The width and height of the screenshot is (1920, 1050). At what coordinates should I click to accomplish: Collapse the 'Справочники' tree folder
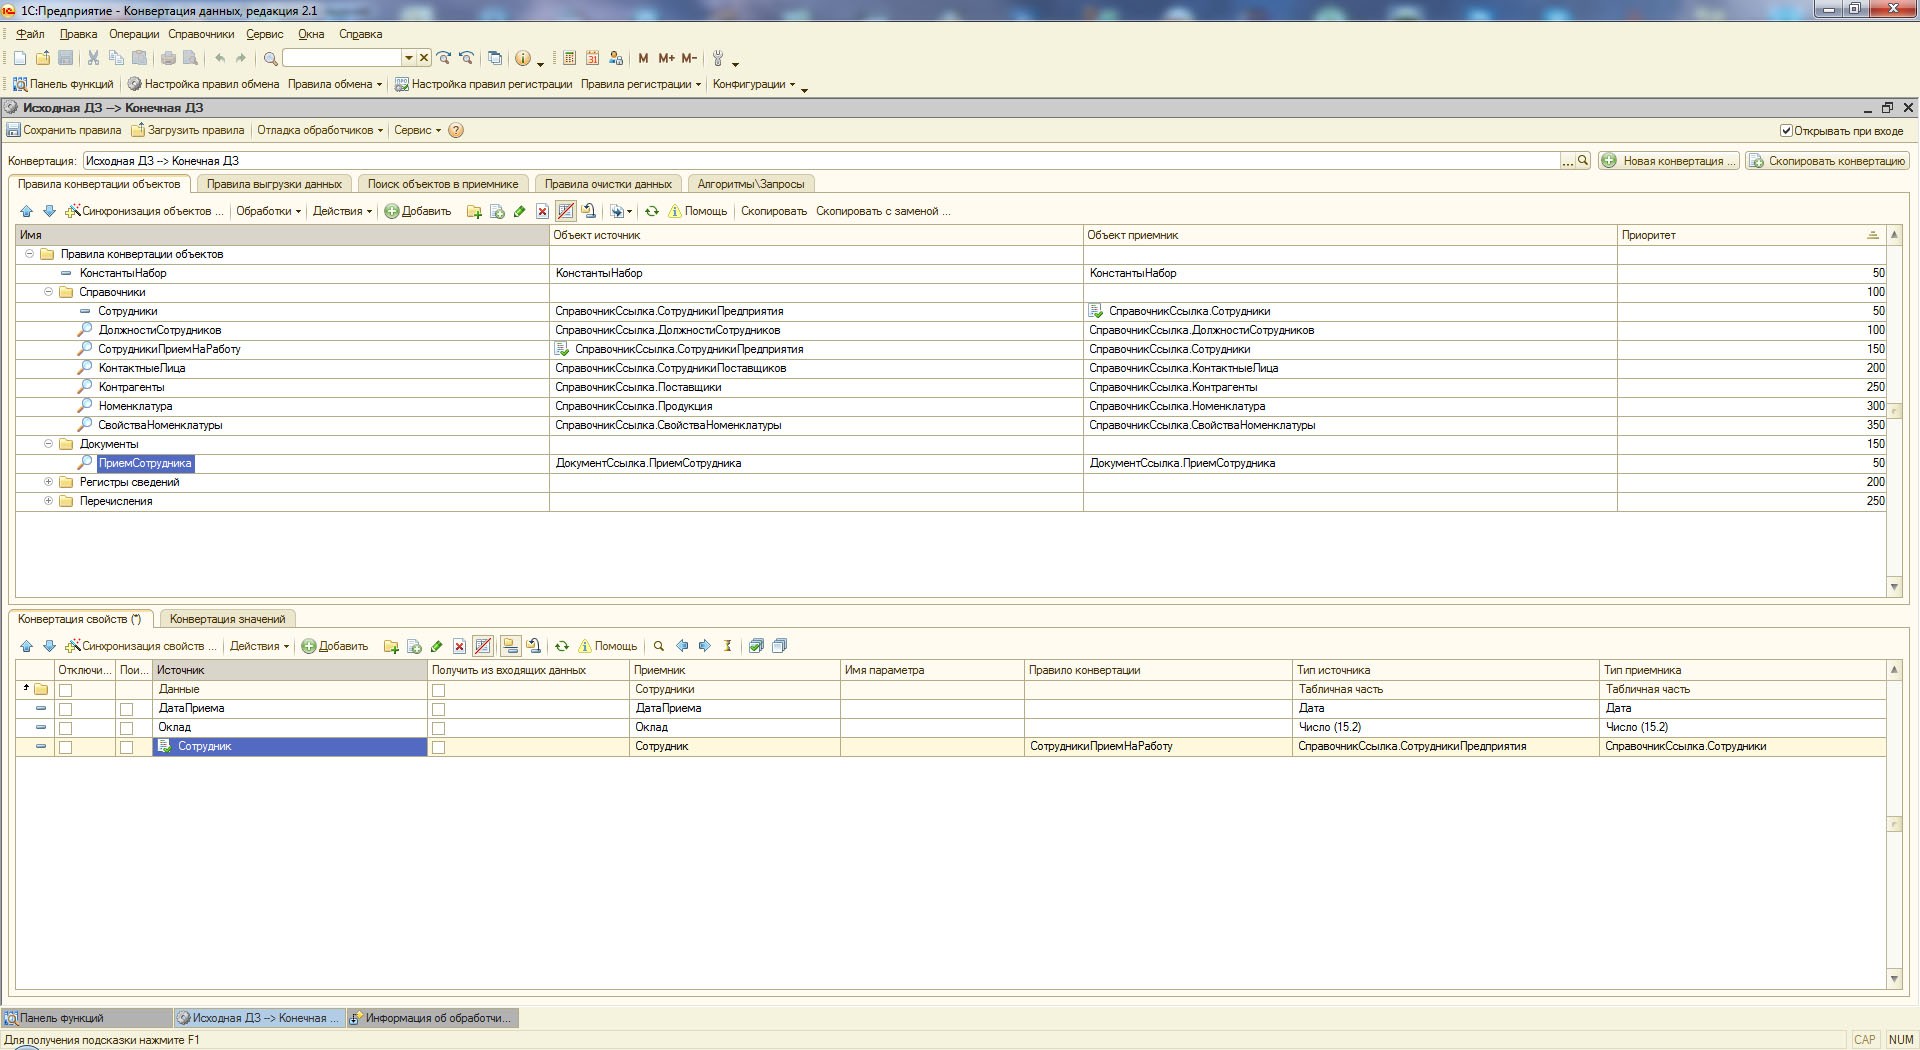point(48,292)
